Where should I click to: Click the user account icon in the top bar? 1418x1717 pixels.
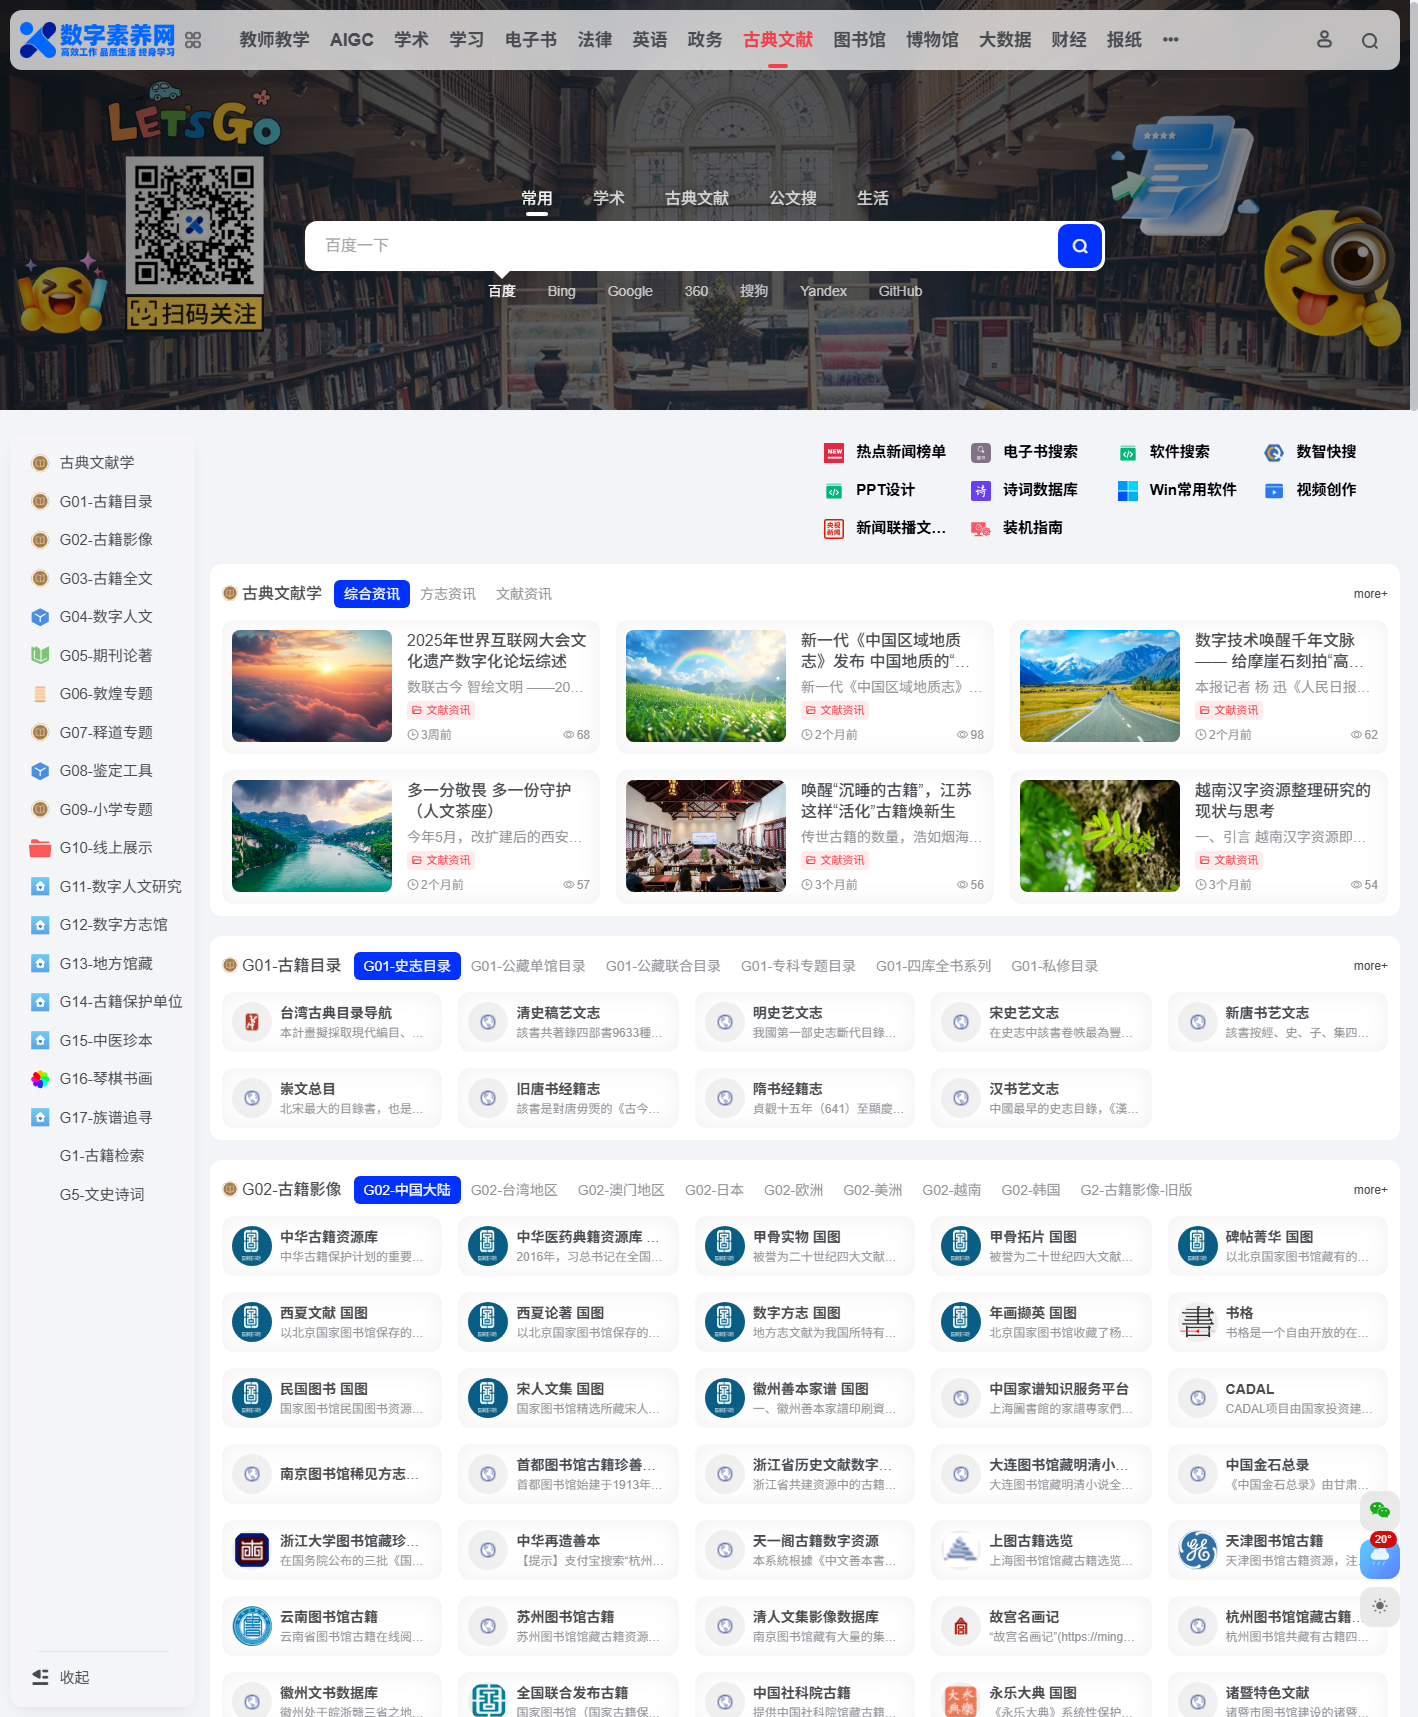1324,40
